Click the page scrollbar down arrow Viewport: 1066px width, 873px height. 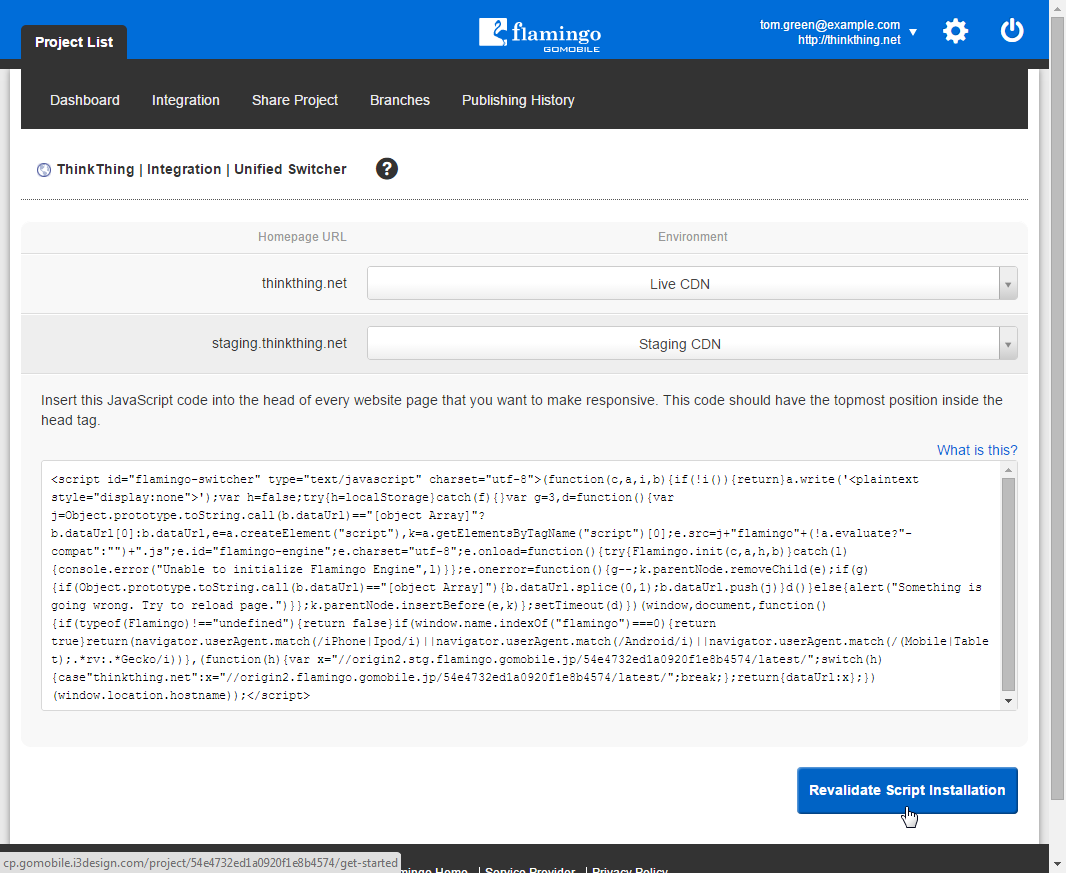[x=1057, y=866]
